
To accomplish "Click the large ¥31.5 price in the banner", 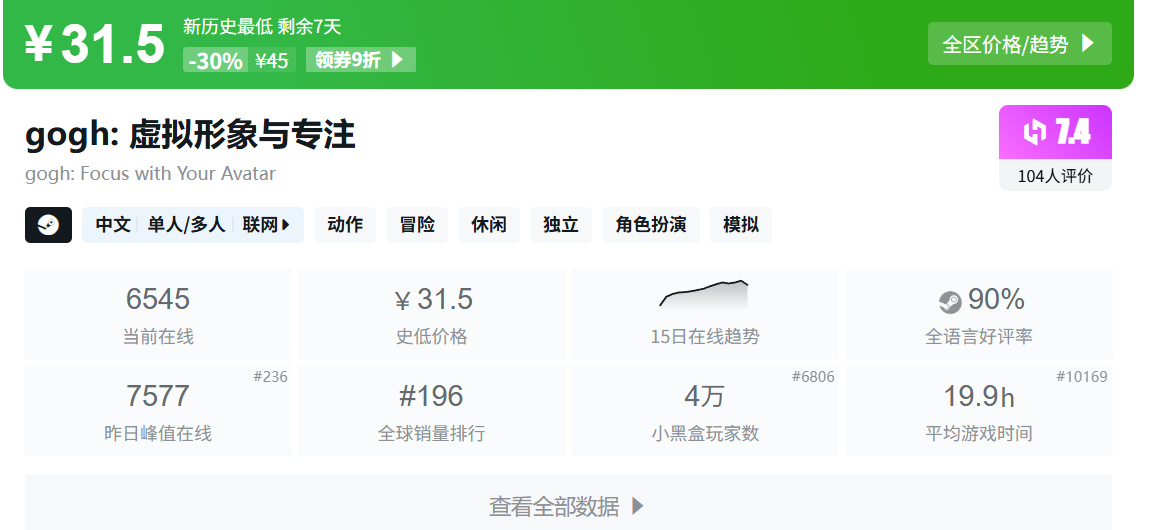I will pos(94,44).
